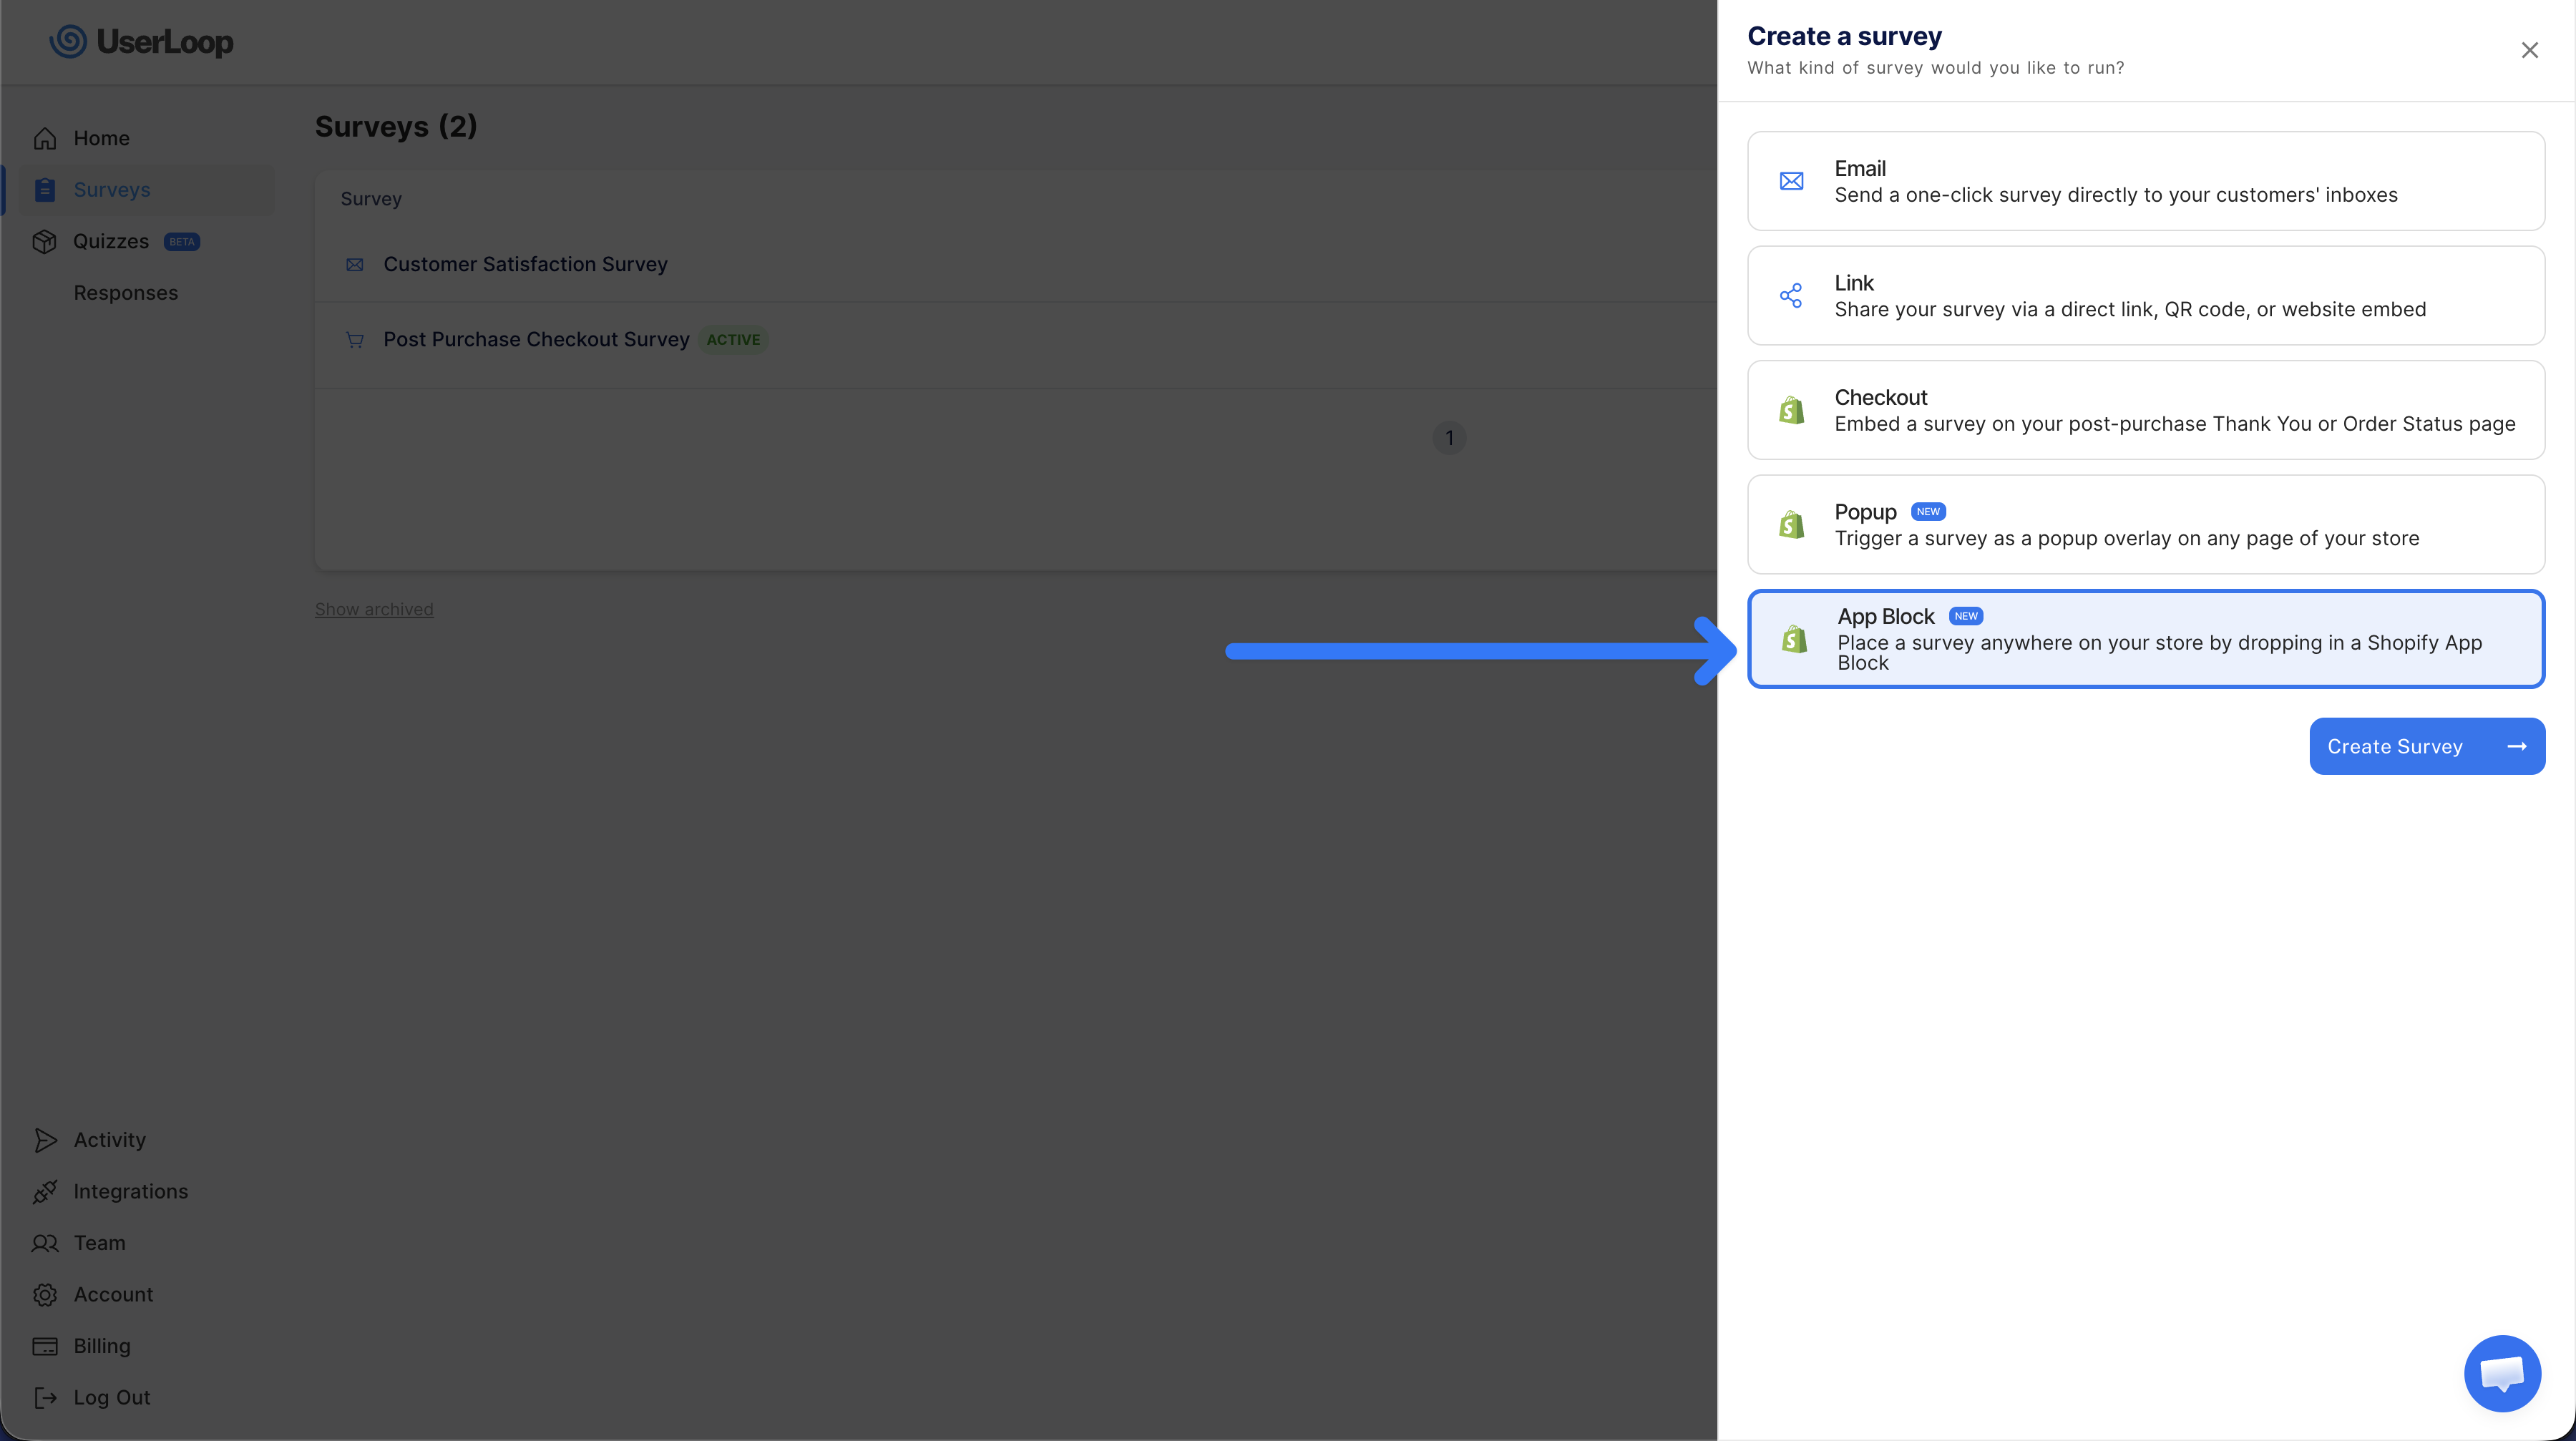Go to Home in the sidebar

[101, 138]
